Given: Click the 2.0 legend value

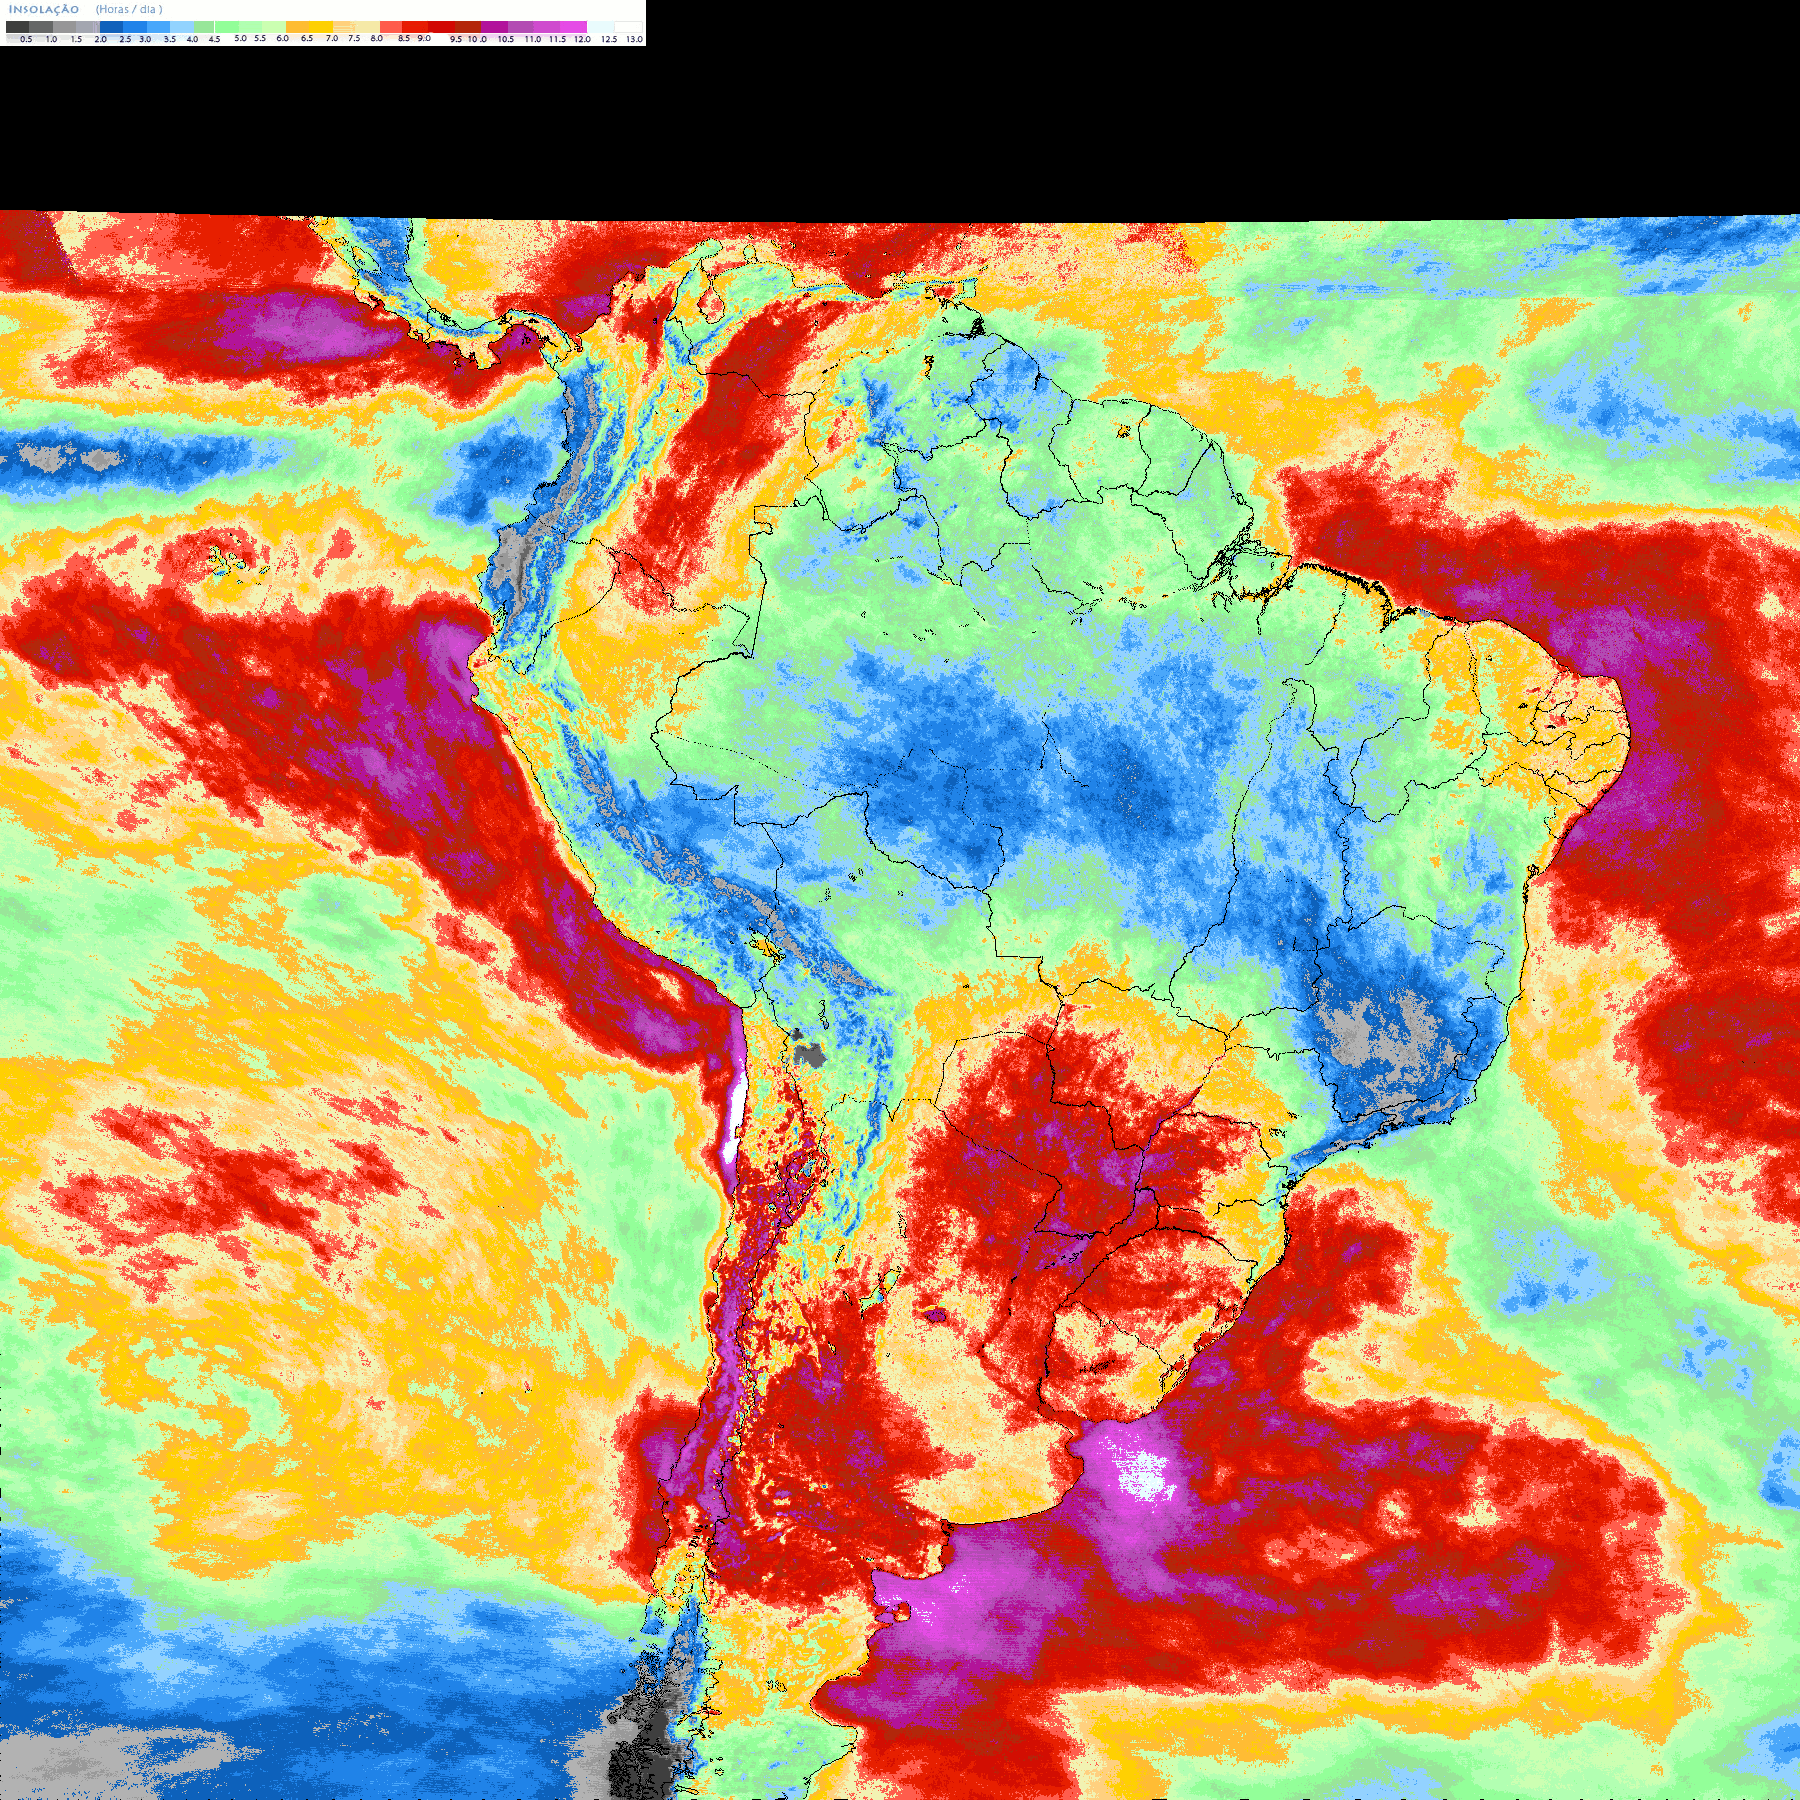Looking at the screenshot, I should click(x=100, y=39).
